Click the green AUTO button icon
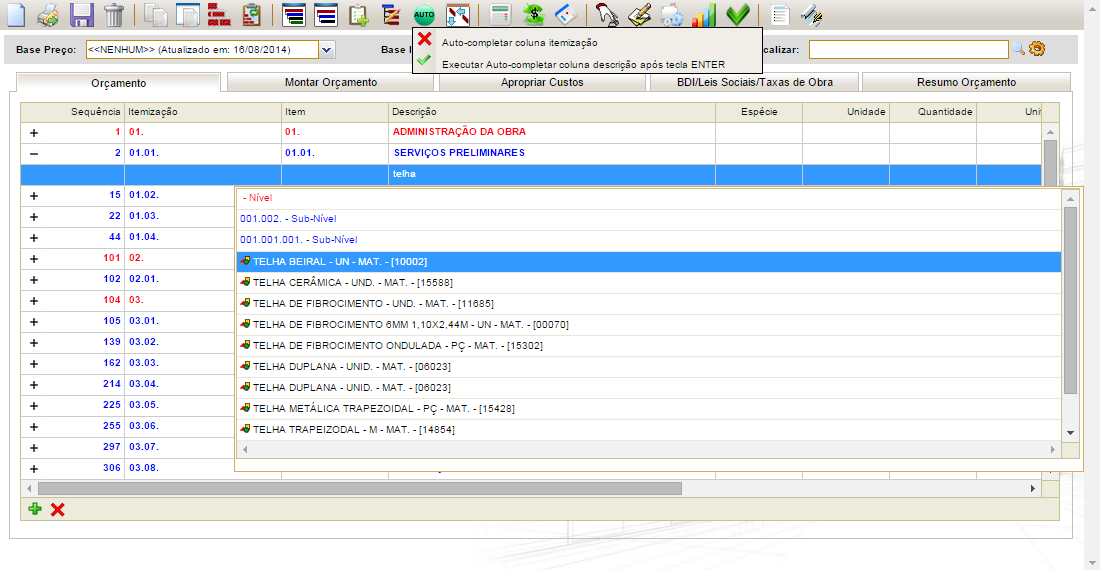This screenshot has height=570, width=1100. click(x=424, y=15)
